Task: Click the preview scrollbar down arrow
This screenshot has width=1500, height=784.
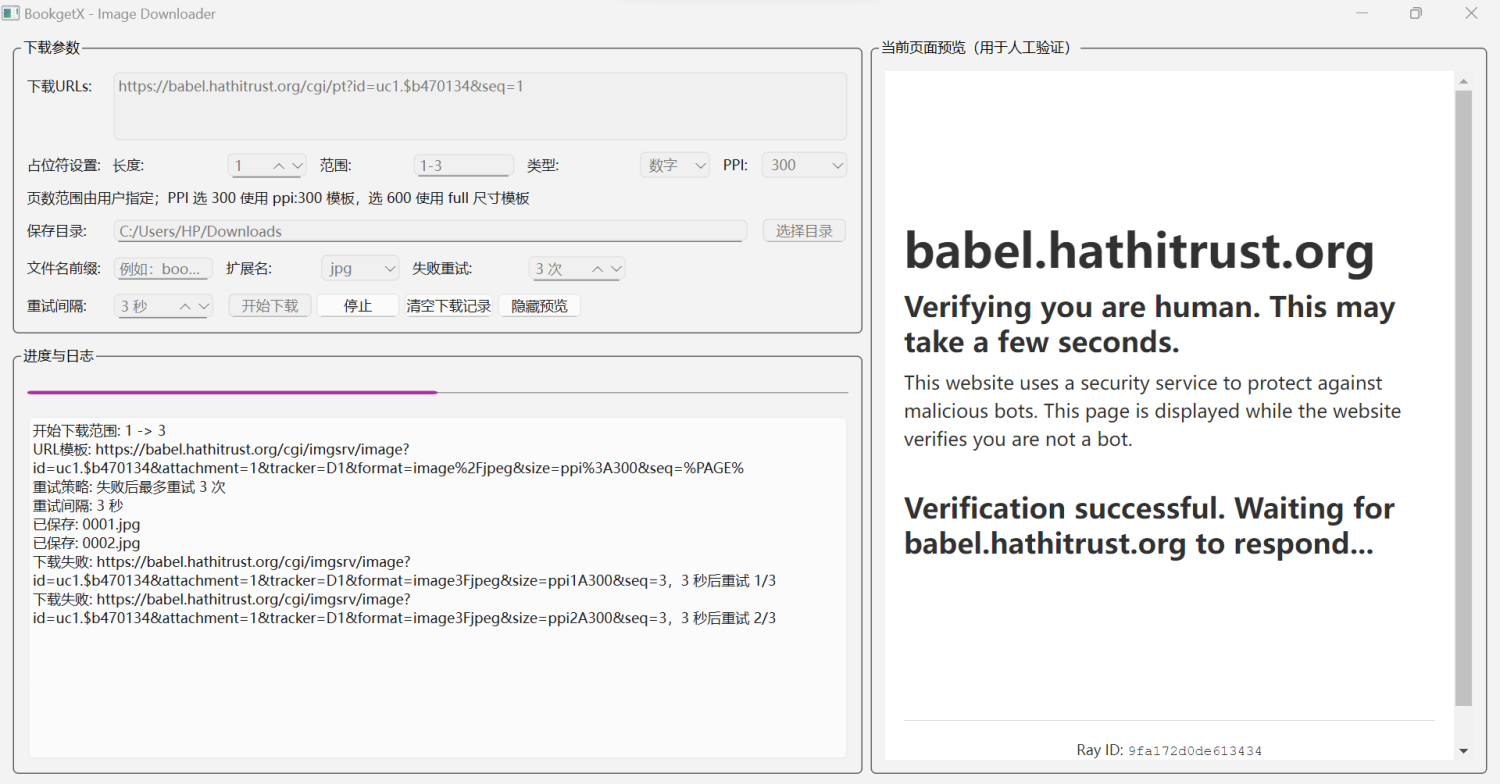Action: [1463, 750]
